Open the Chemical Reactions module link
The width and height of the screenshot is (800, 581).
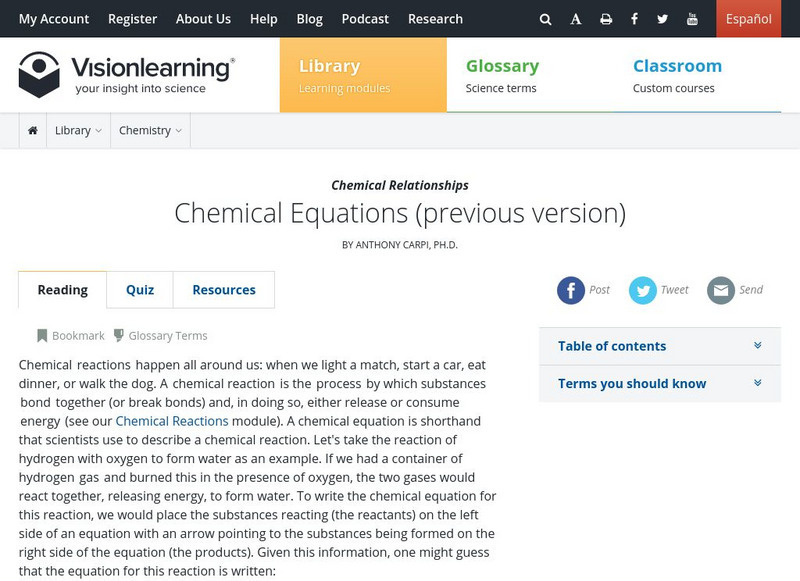click(x=172, y=421)
